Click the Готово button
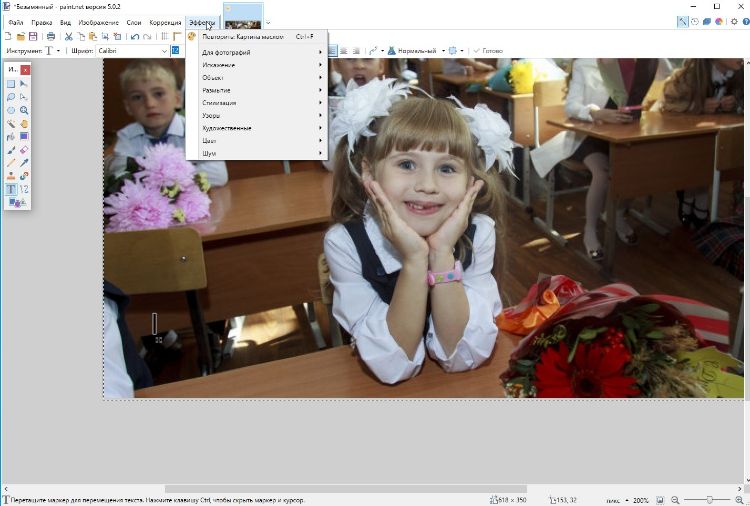 pos(488,51)
